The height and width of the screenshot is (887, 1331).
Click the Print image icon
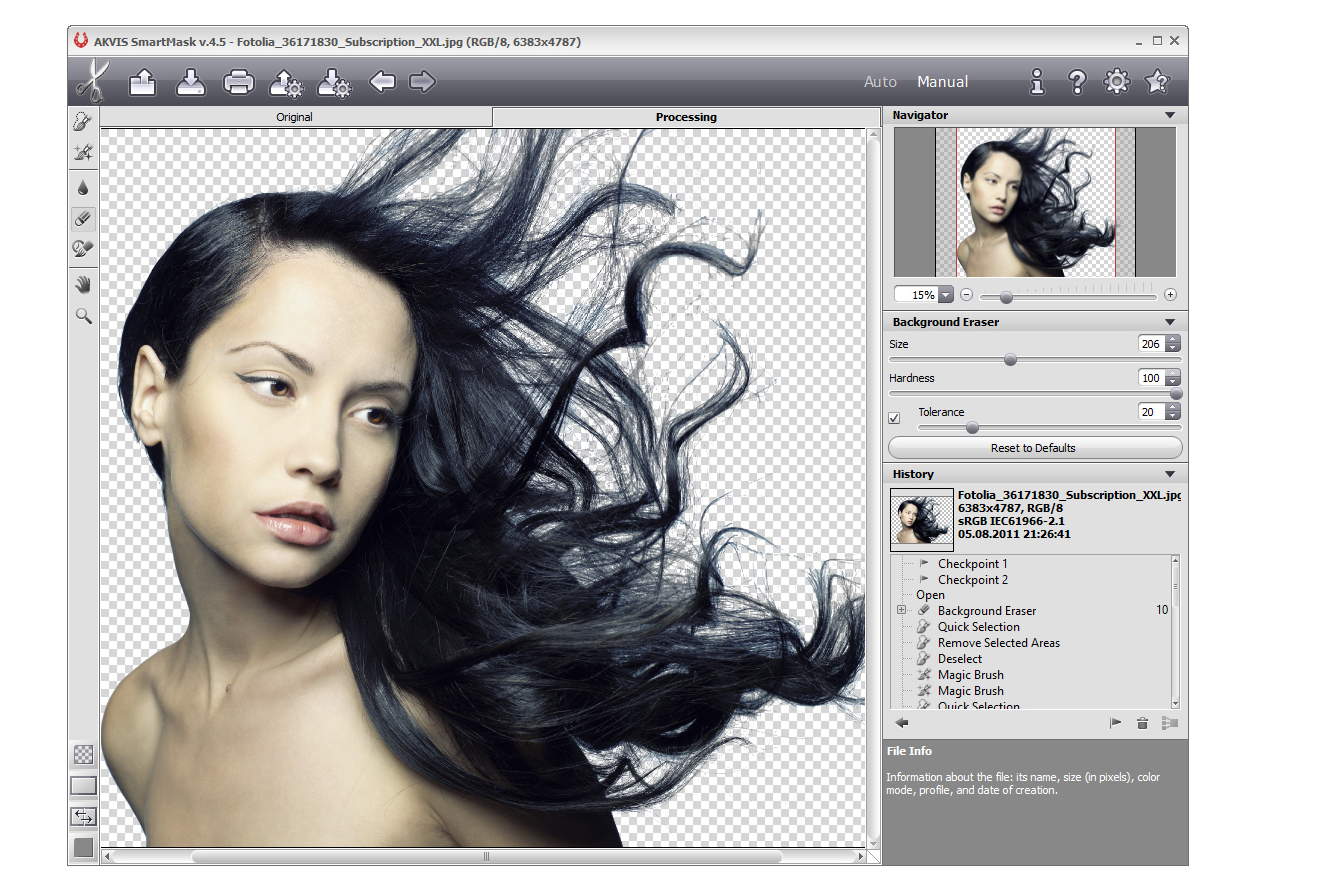click(x=238, y=82)
